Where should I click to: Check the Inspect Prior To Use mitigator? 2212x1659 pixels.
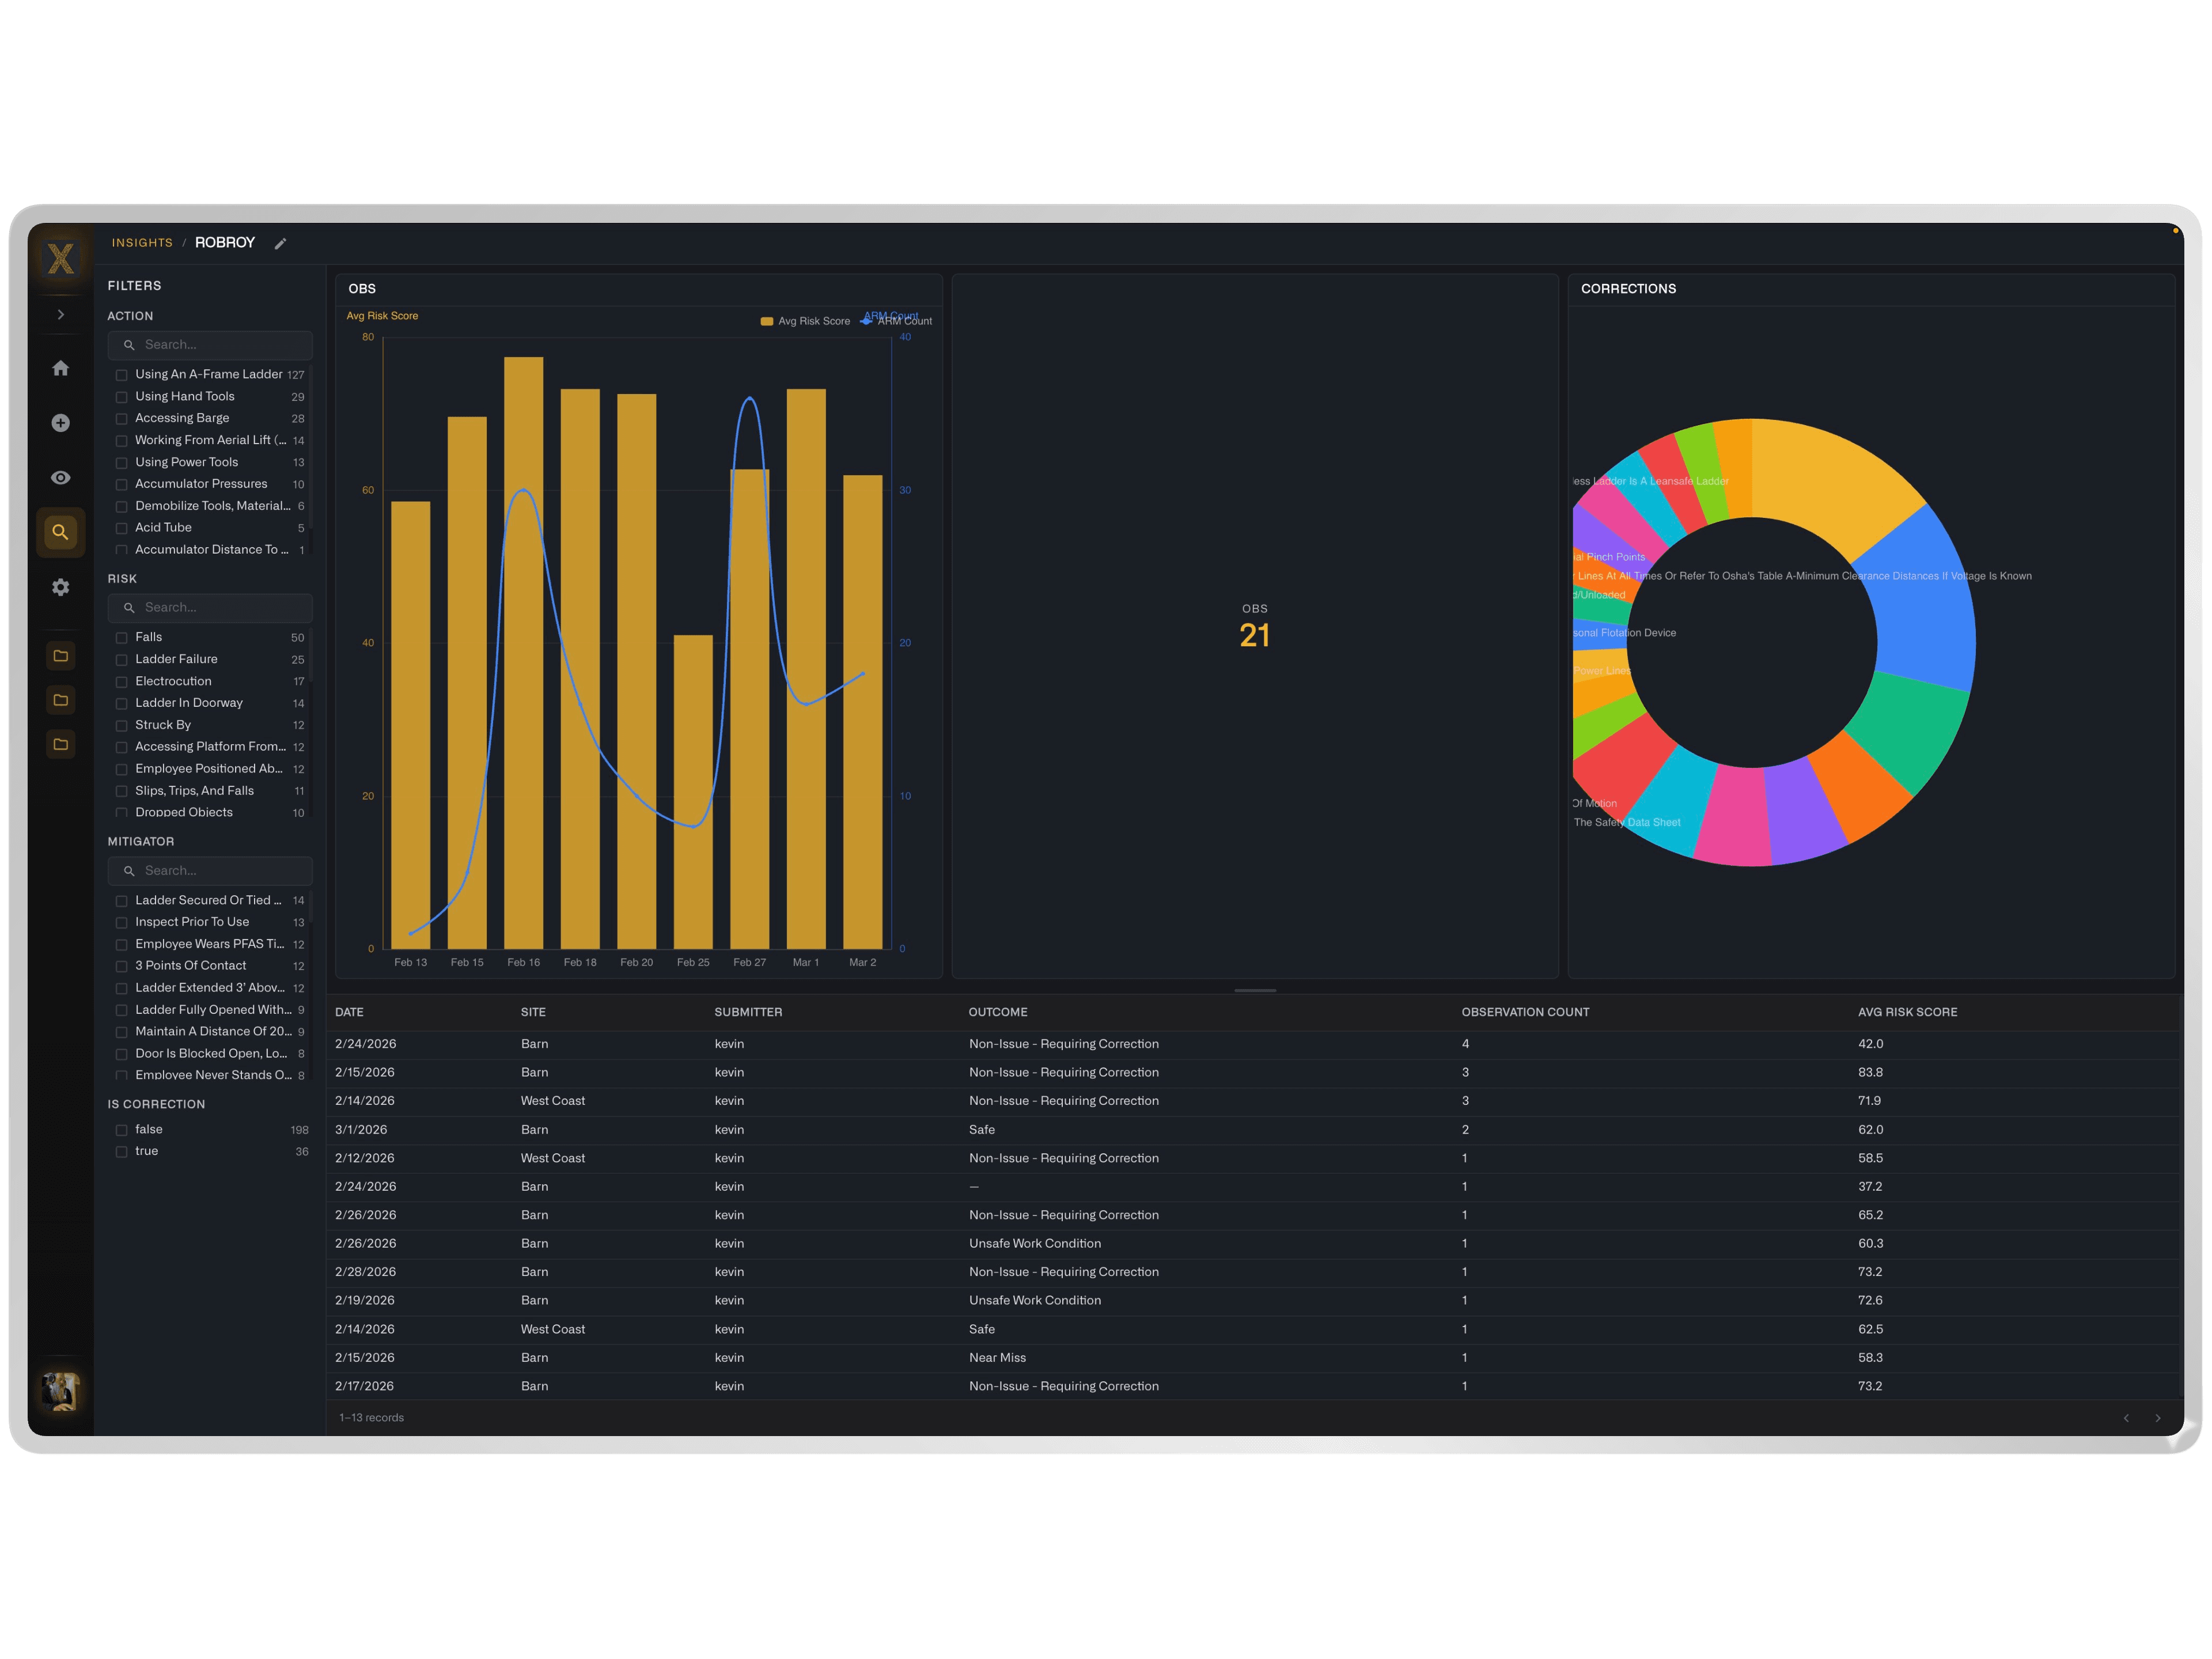click(x=121, y=923)
